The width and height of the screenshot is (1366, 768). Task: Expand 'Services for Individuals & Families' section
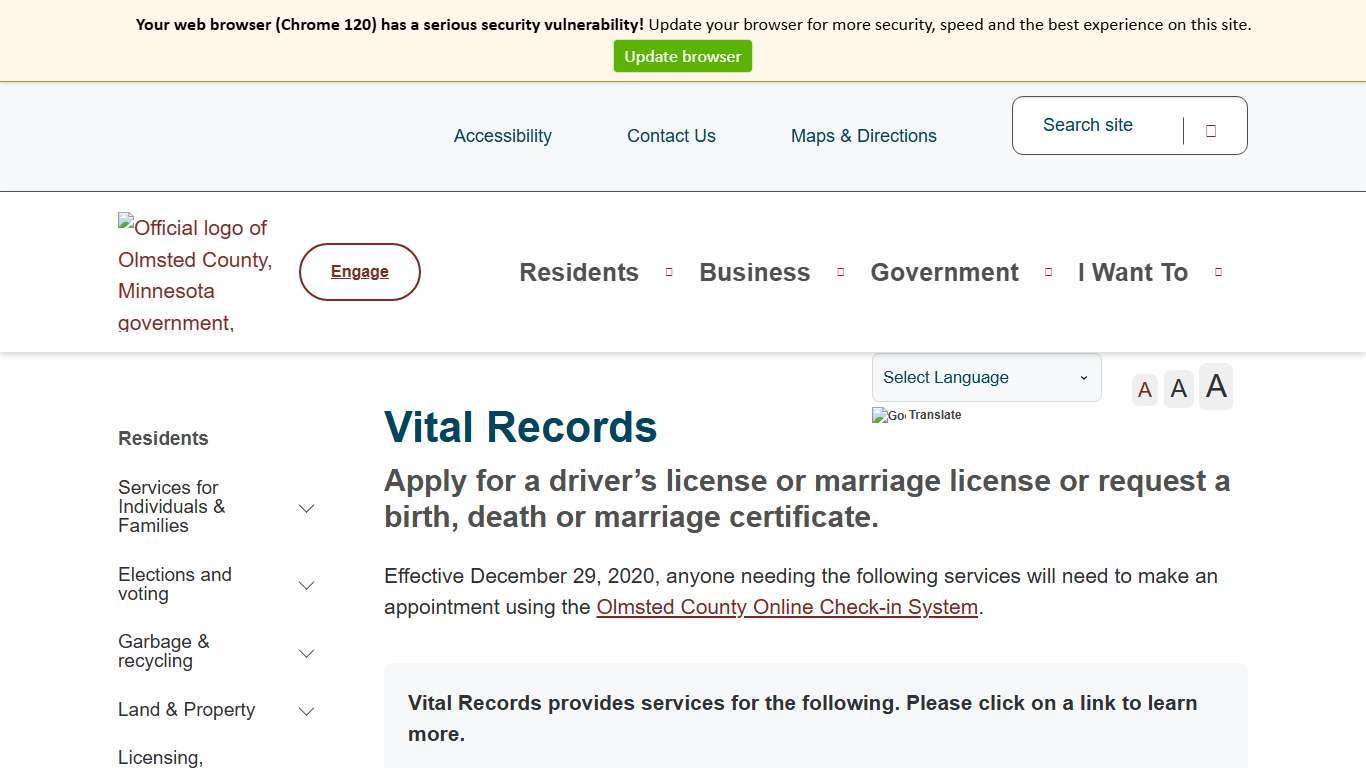pyautogui.click(x=306, y=507)
